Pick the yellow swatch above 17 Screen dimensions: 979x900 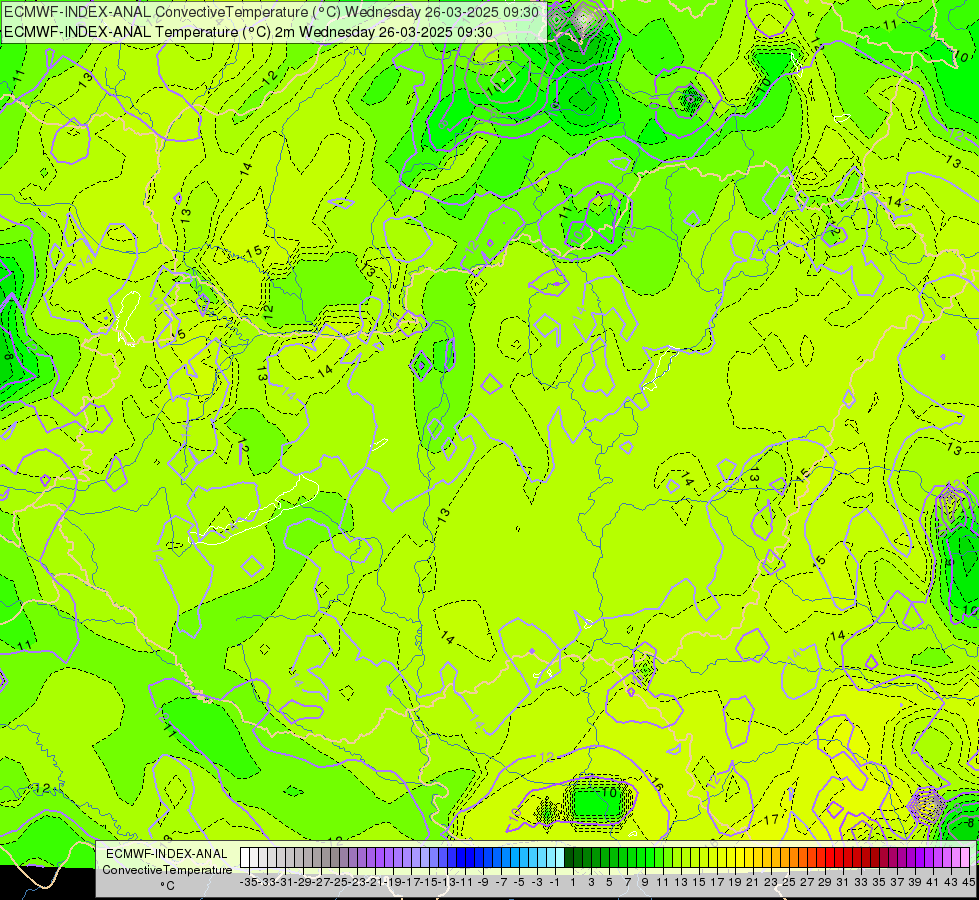pos(713,857)
